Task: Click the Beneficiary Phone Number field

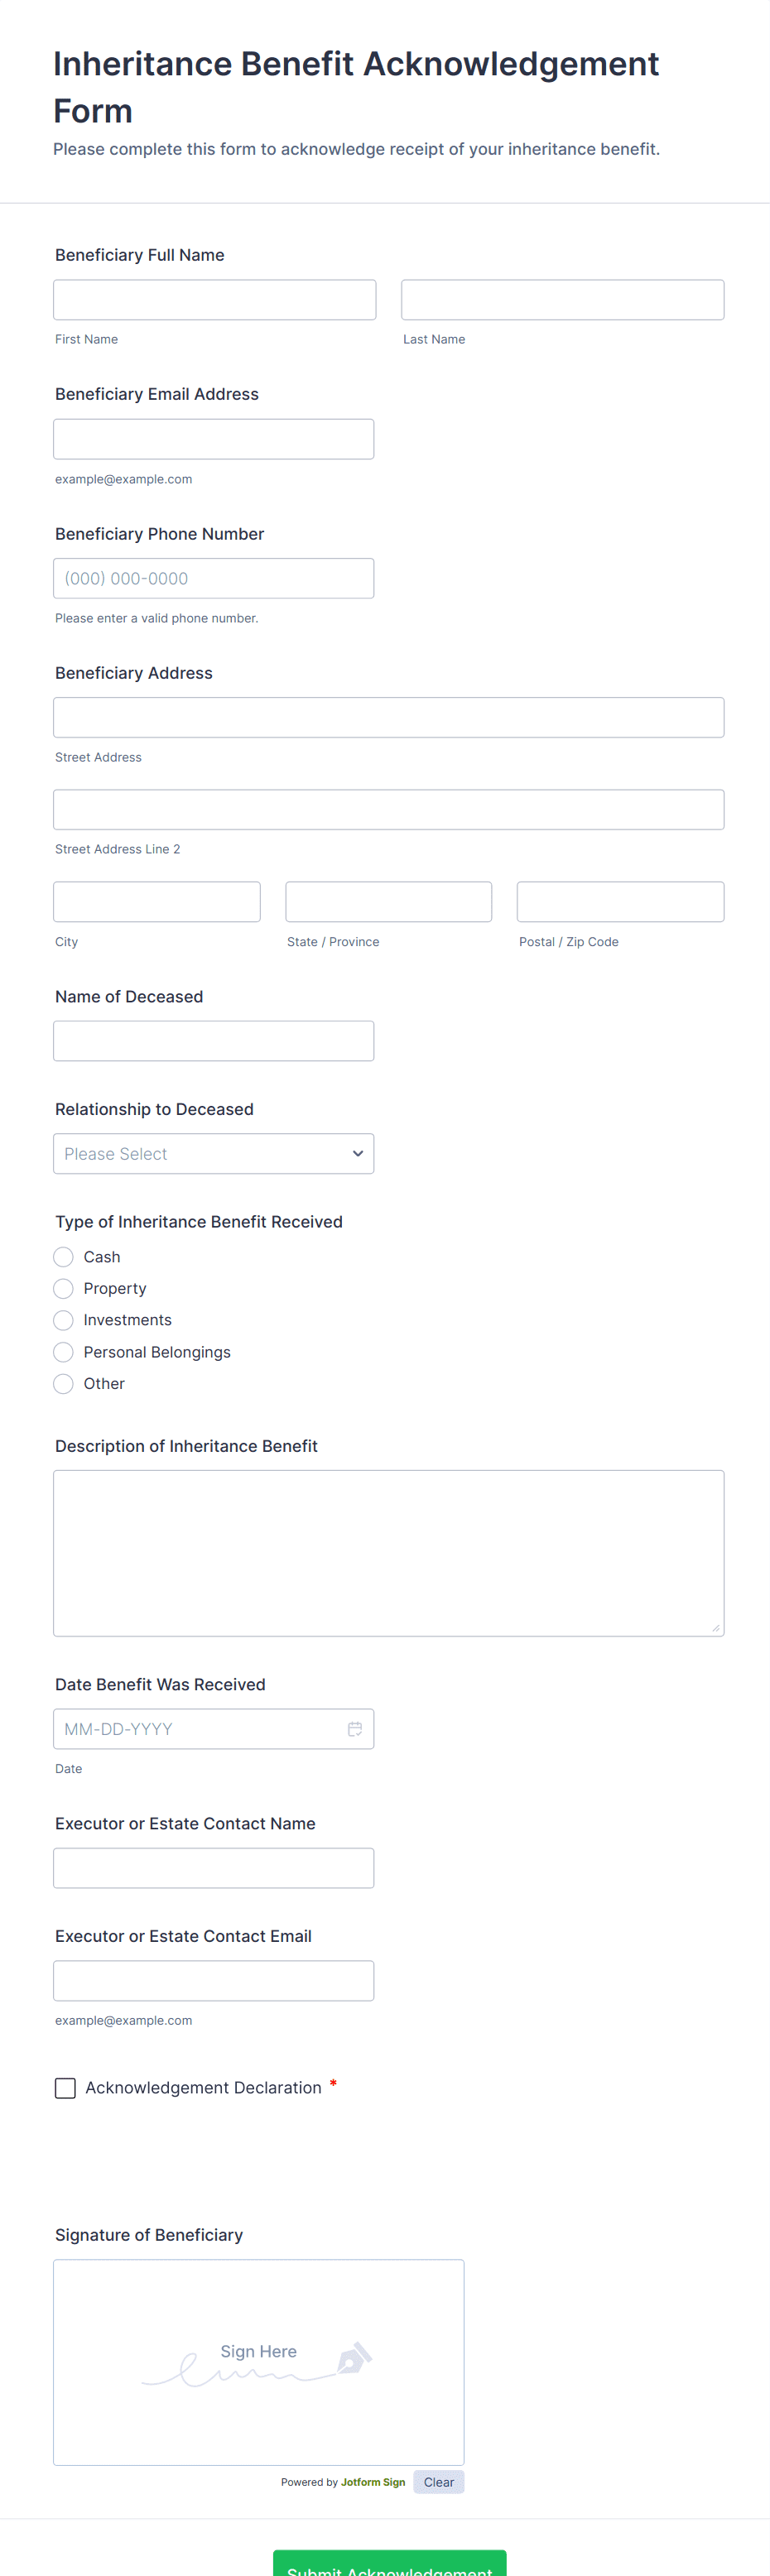Action: tap(213, 578)
